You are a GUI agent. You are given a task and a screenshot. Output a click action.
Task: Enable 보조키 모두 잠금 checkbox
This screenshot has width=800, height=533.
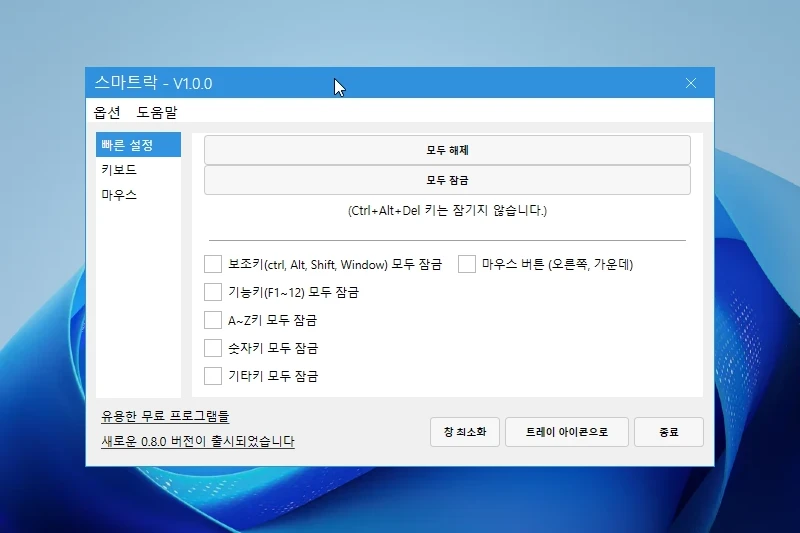pyautogui.click(x=213, y=264)
